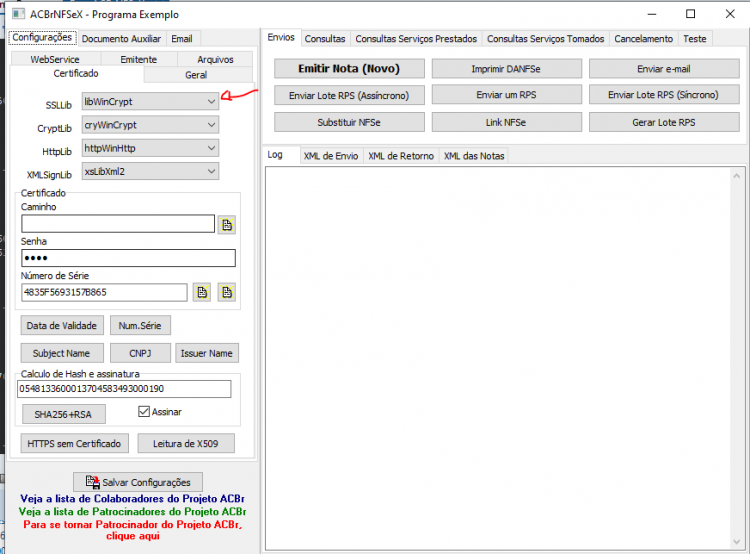Open the HttpLib dropdown list
This screenshot has width=750, height=554.
pos(150,148)
